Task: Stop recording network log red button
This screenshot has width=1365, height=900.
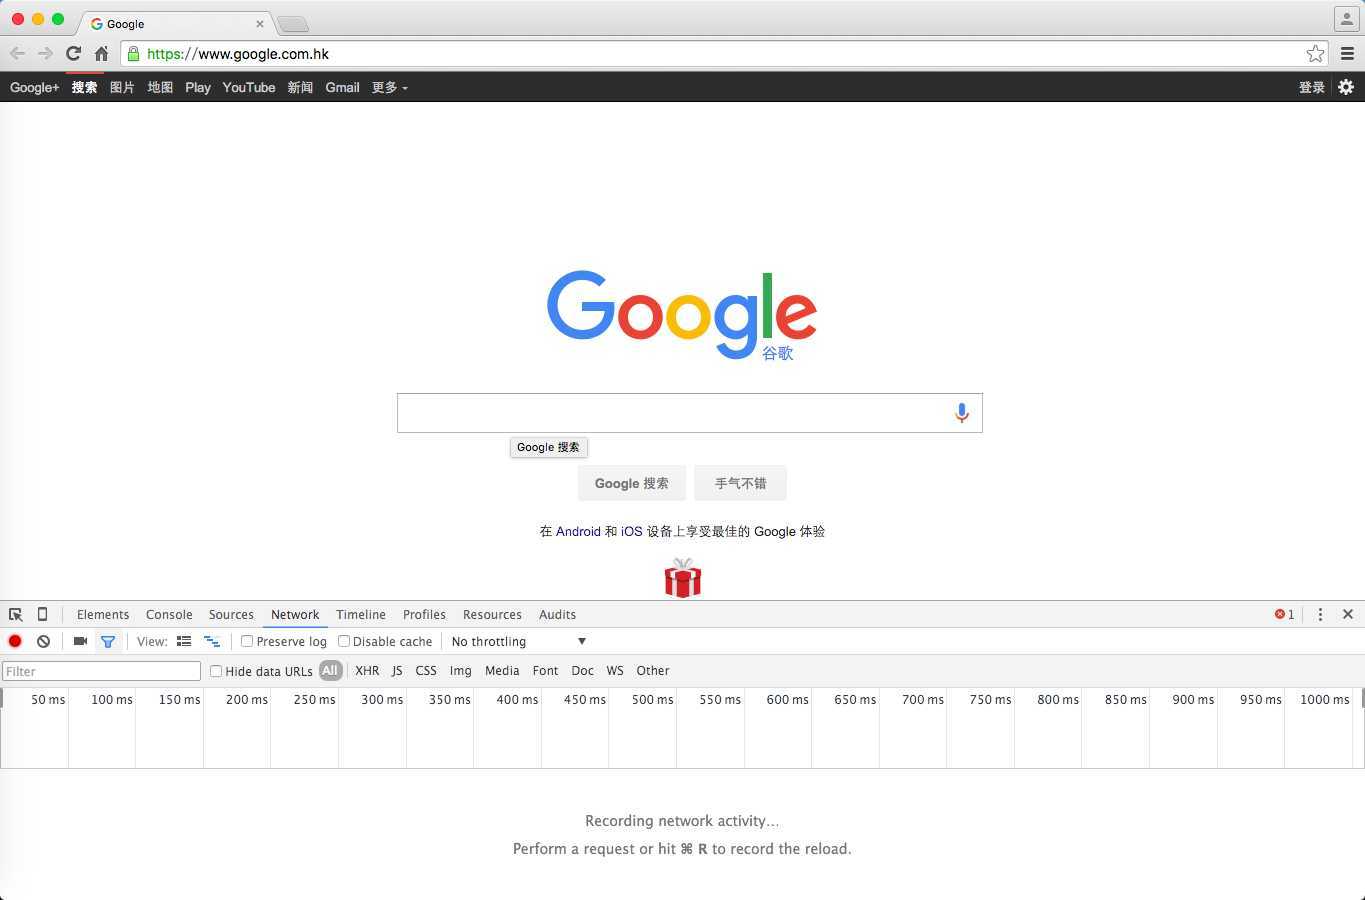Action: 15,641
